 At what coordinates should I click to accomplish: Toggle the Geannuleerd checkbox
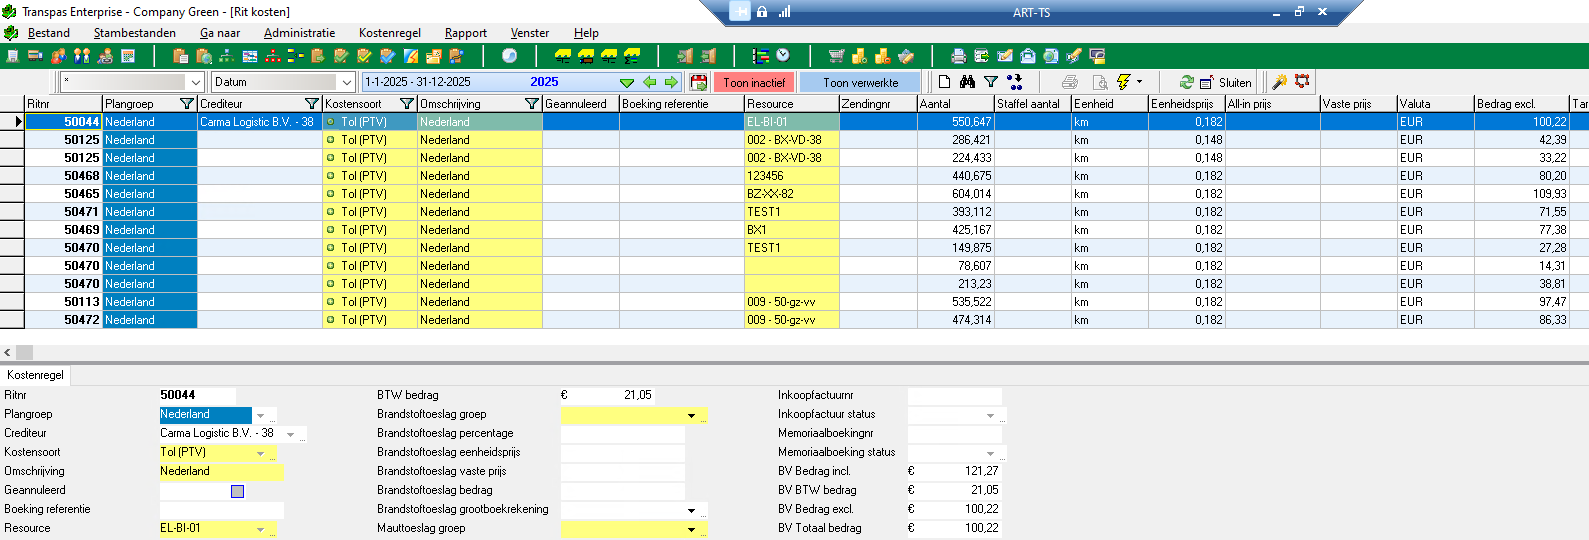point(237,491)
